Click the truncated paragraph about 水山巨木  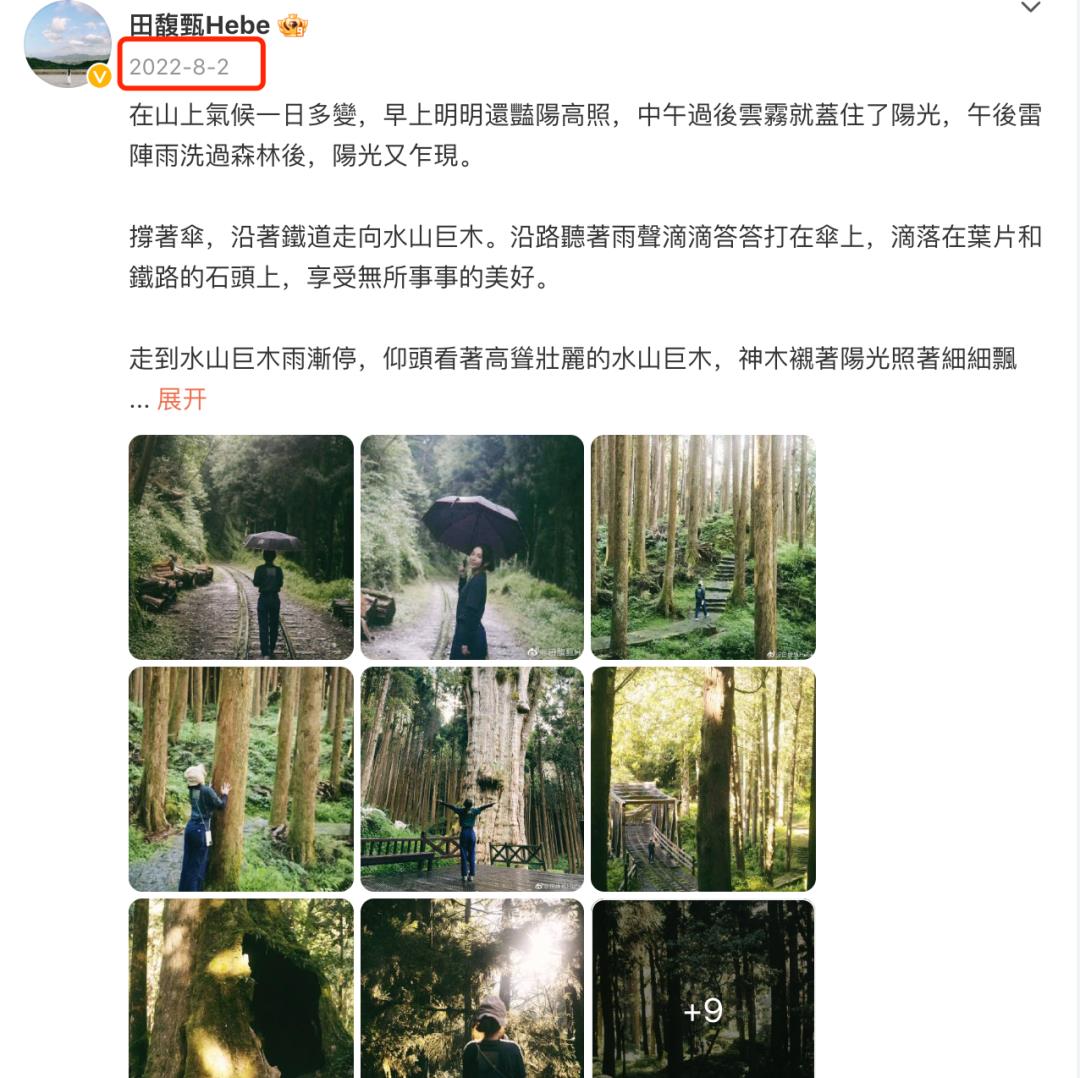pyautogui.click(x=573, y=358)
